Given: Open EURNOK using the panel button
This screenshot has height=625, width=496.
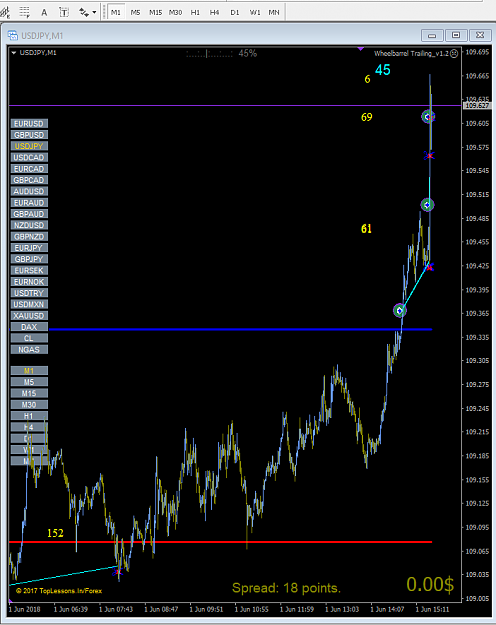Looking at the screenshot, I should (29, 282).
